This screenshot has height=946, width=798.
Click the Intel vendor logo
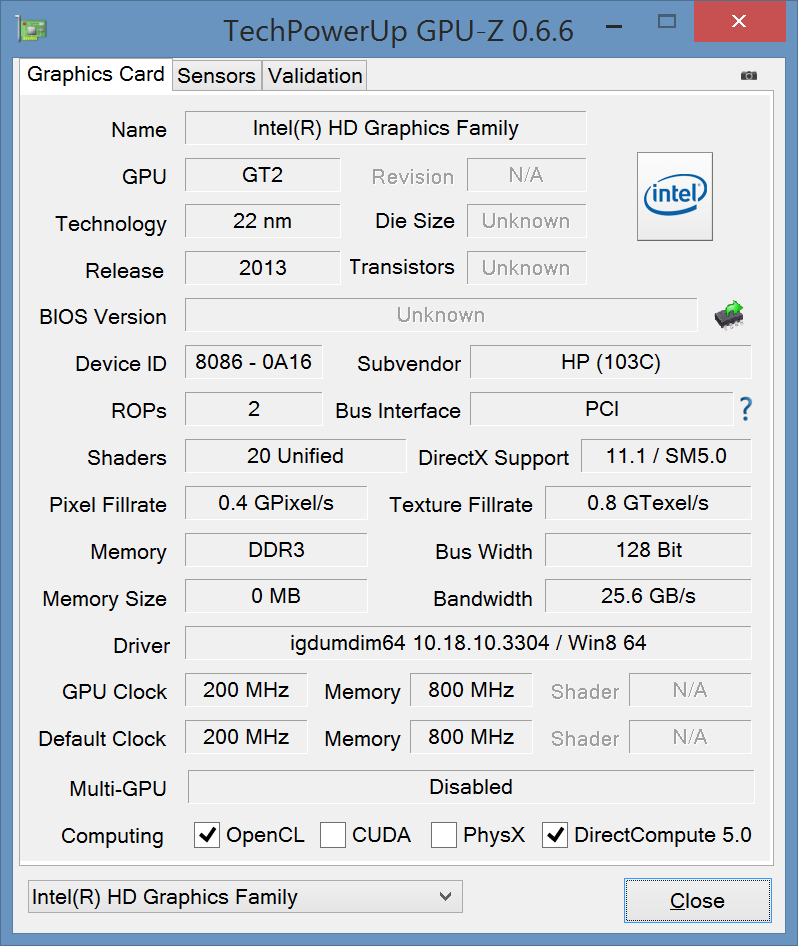(675, 196)
